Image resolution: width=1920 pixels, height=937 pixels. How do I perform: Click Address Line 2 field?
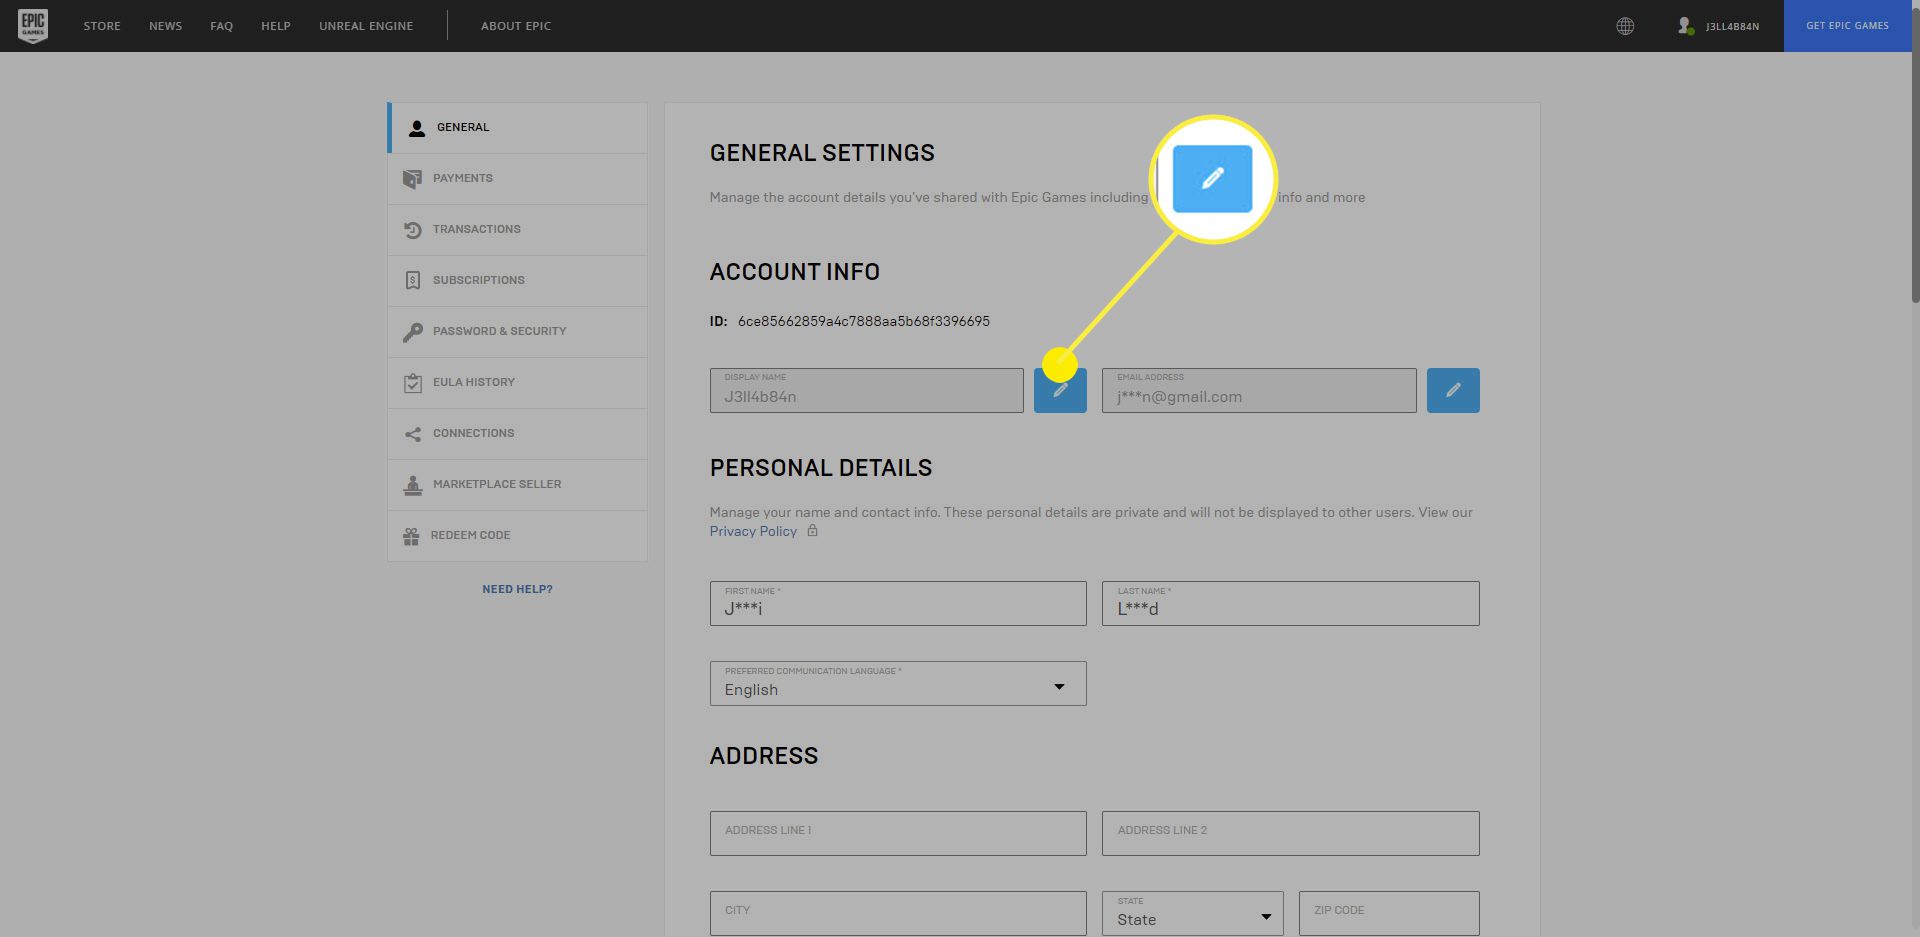(x=1290, y=833)
